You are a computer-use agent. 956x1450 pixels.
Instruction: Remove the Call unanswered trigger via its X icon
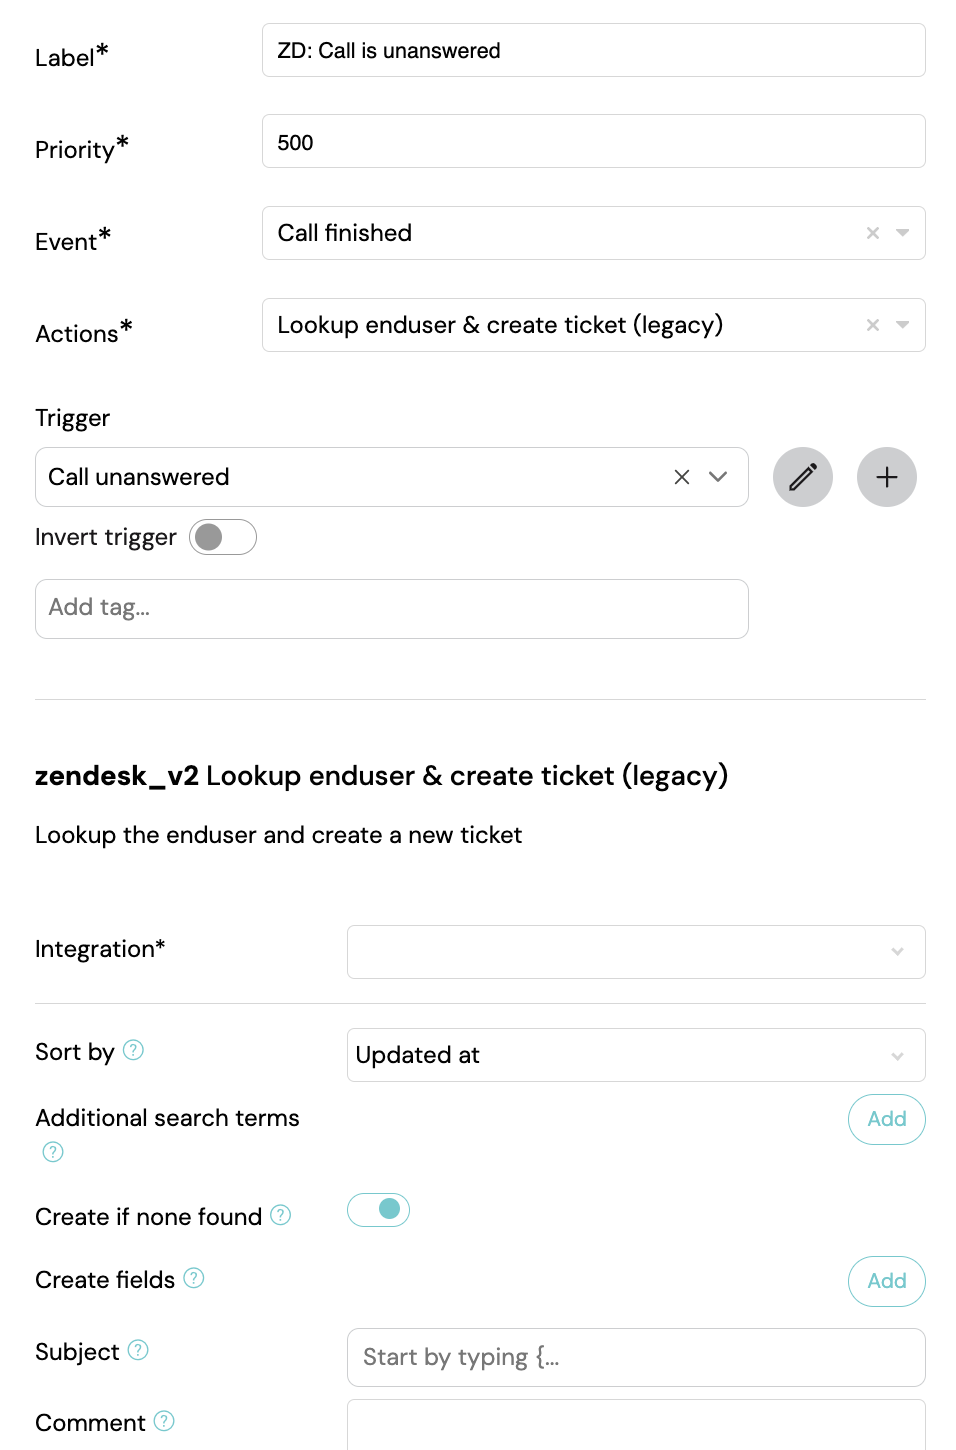coord(682,477)
